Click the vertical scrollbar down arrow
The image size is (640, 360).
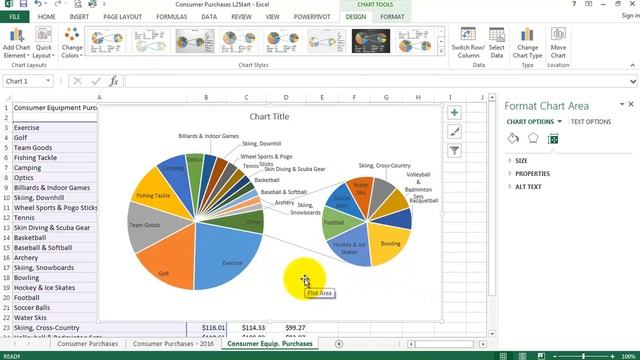pyautogui.click(x=492, y=334)
